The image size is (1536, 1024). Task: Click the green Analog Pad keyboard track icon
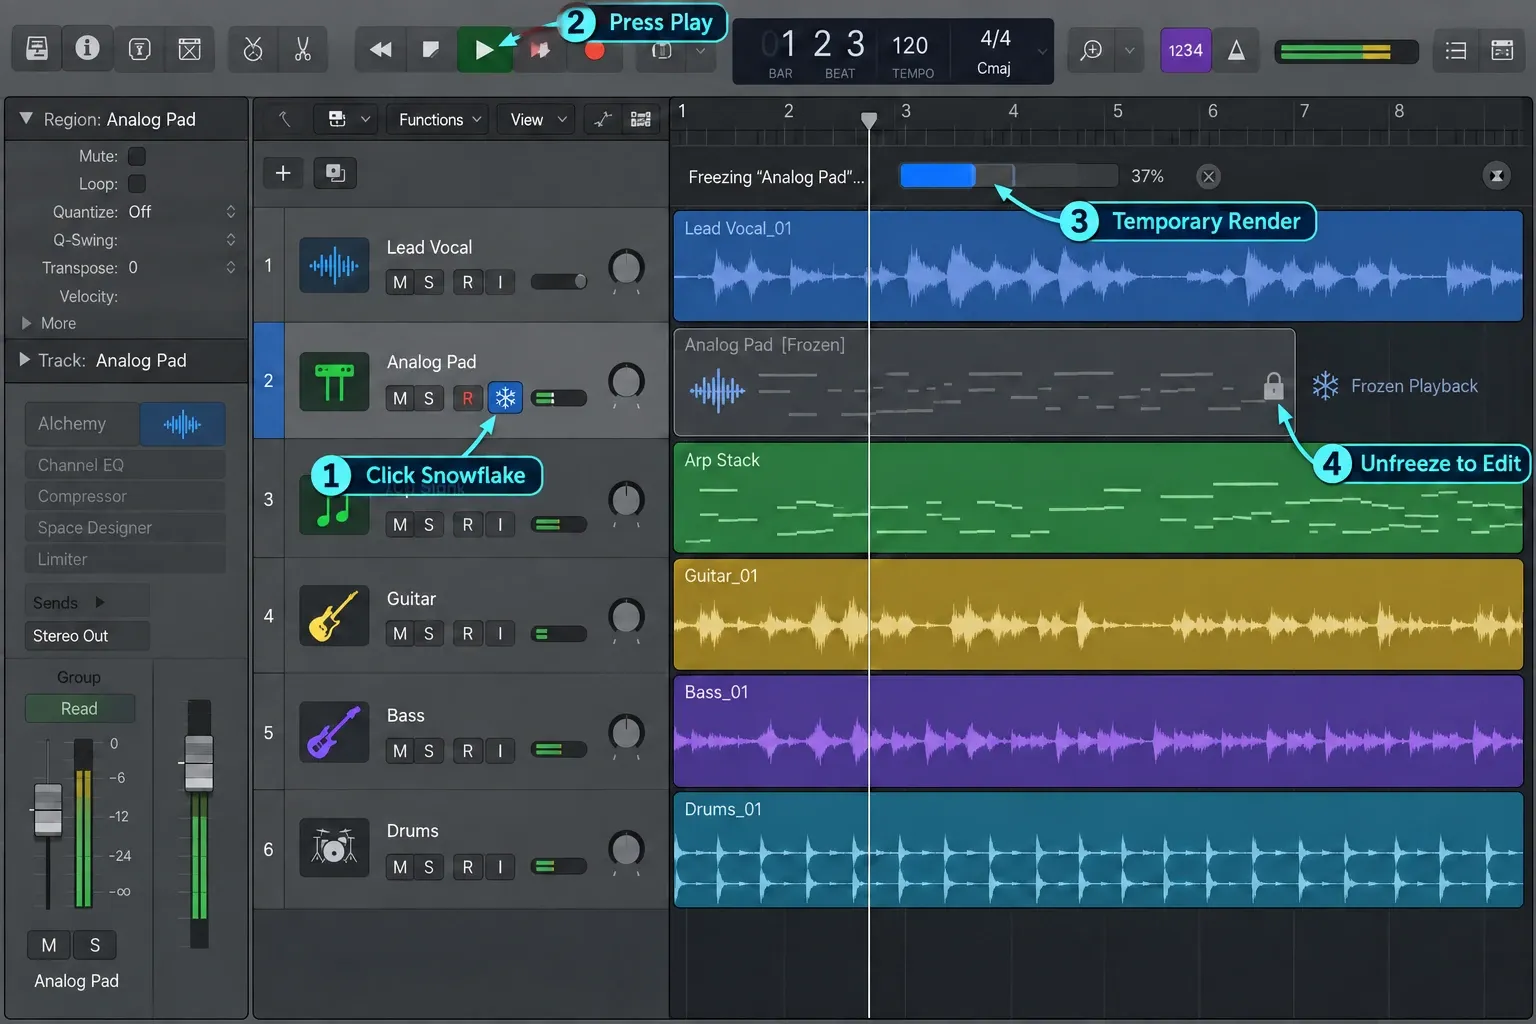pyautogui.click(x=334, y=381)
